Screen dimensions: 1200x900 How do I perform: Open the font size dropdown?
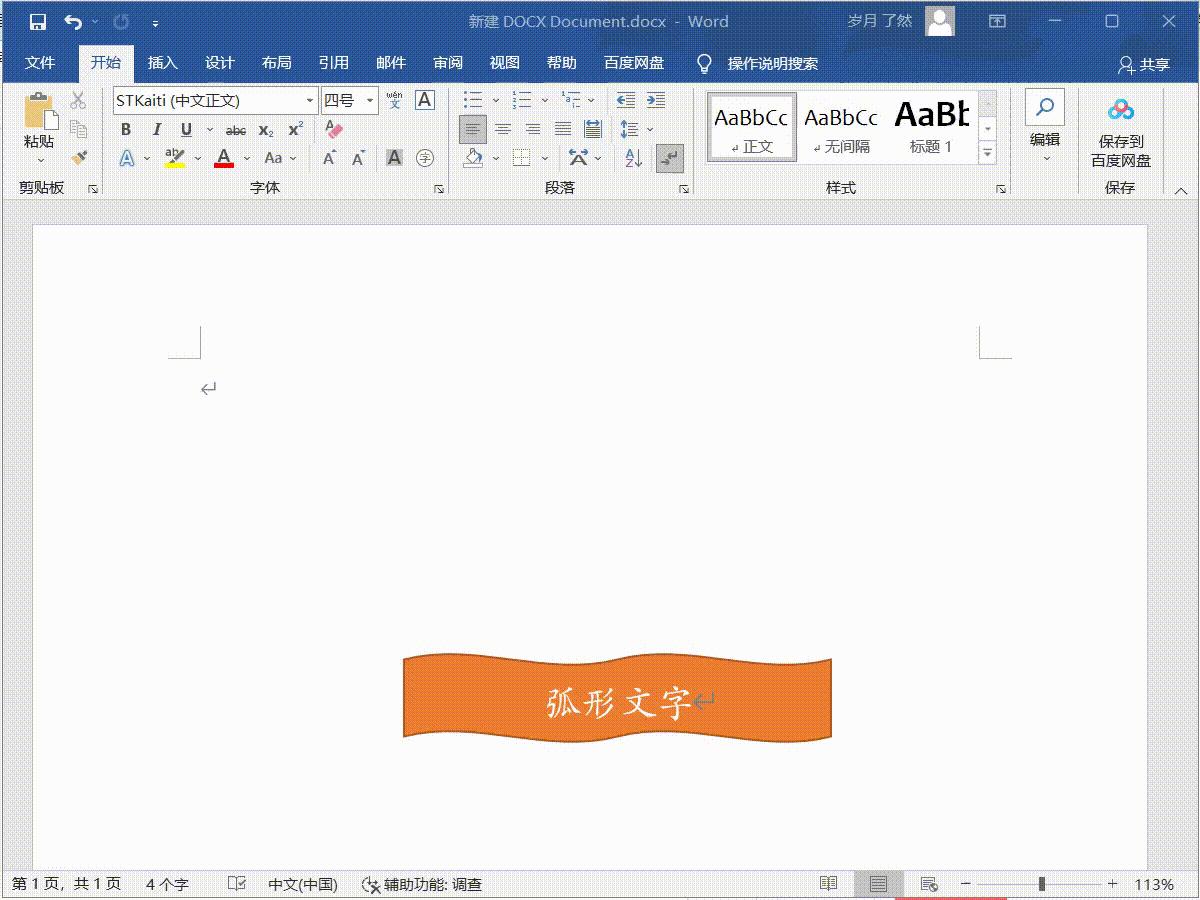coord(368,99)
